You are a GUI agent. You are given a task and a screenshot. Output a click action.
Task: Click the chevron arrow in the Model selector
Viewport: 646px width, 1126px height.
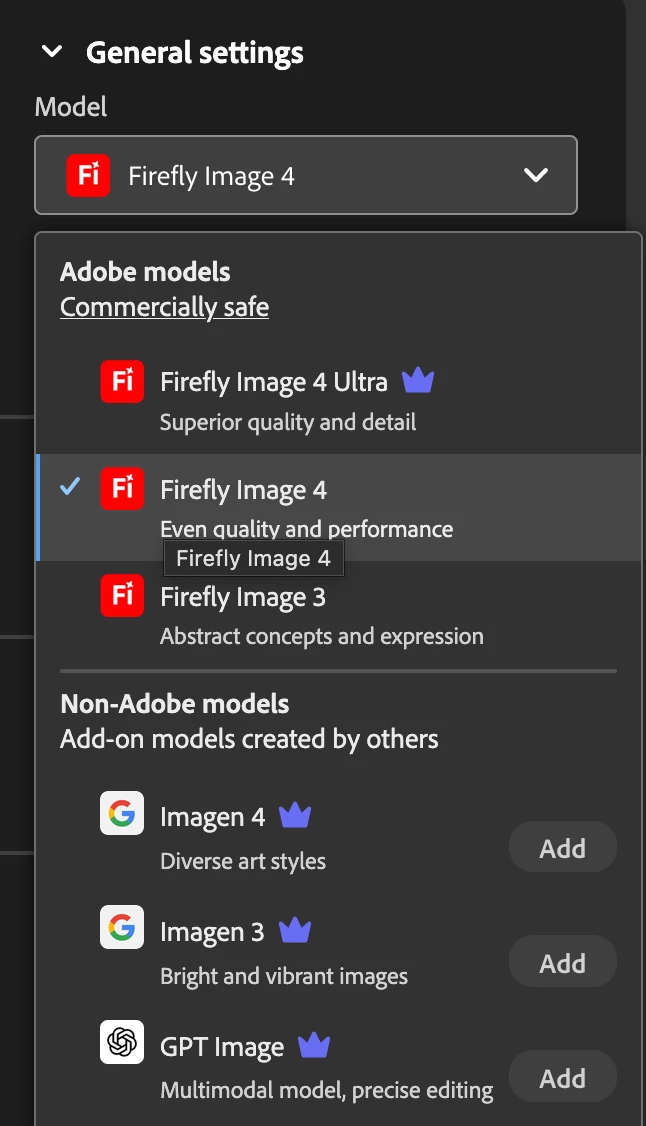point(536,176)
